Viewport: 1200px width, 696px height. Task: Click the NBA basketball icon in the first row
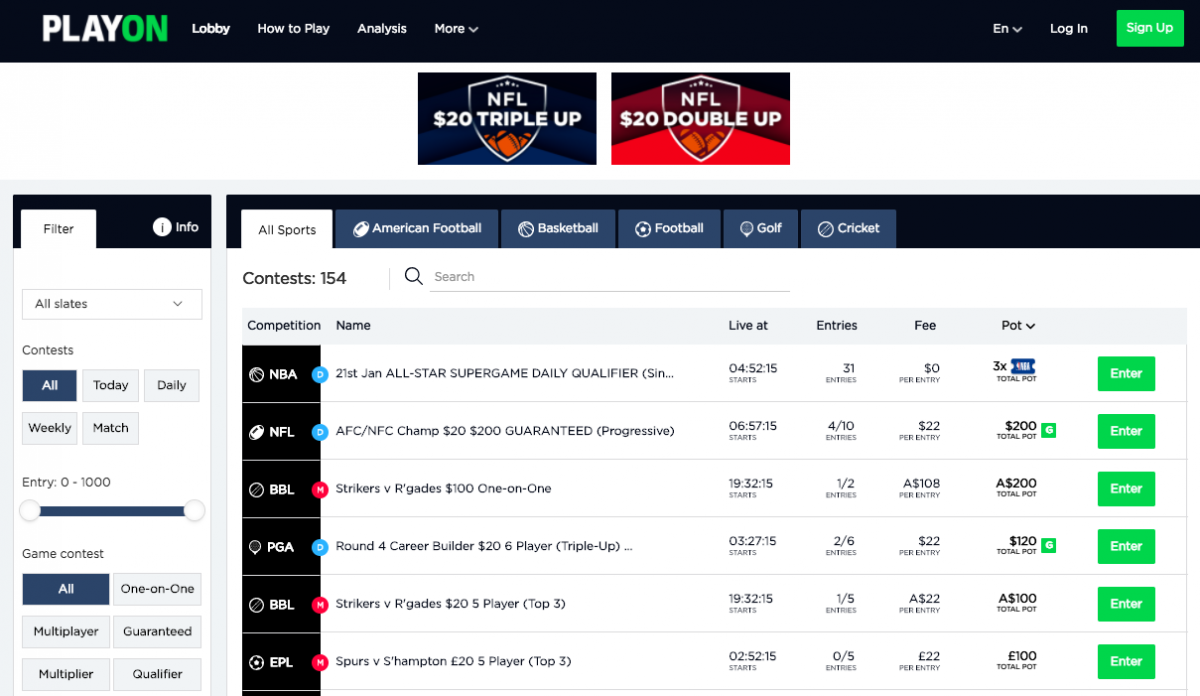pyautogui.click(x=257, y=374)
